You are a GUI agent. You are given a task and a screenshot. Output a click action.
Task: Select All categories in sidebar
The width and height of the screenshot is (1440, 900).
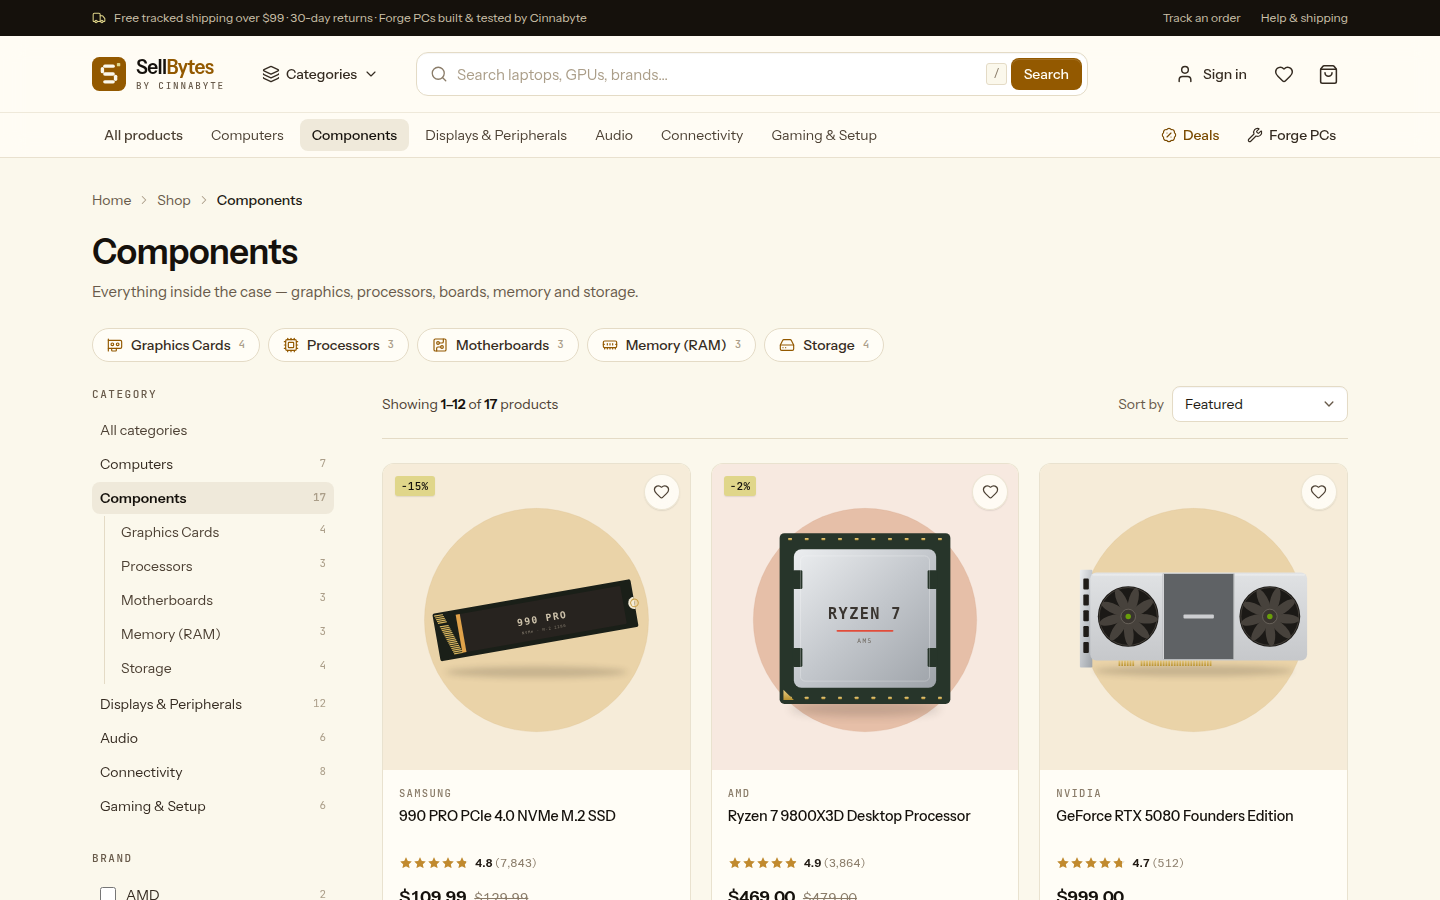213,430
